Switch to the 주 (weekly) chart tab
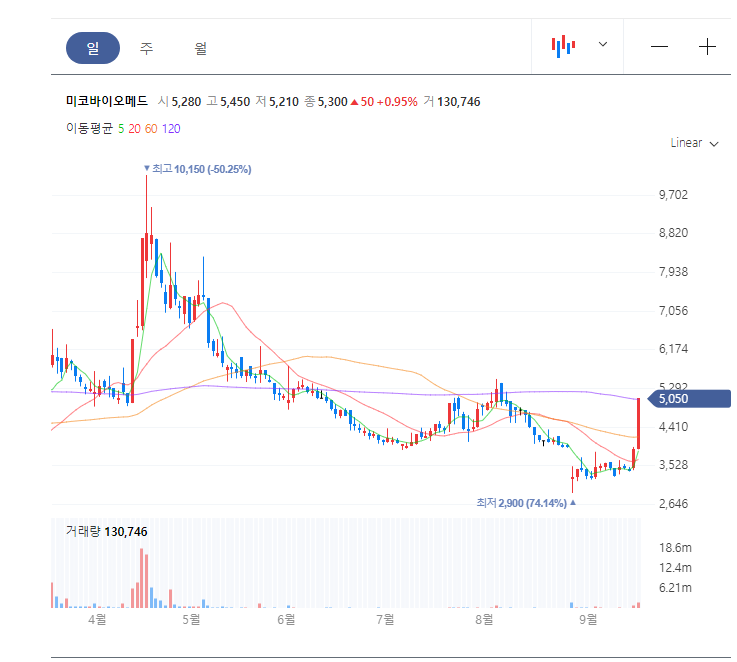 tap(146, 48)
